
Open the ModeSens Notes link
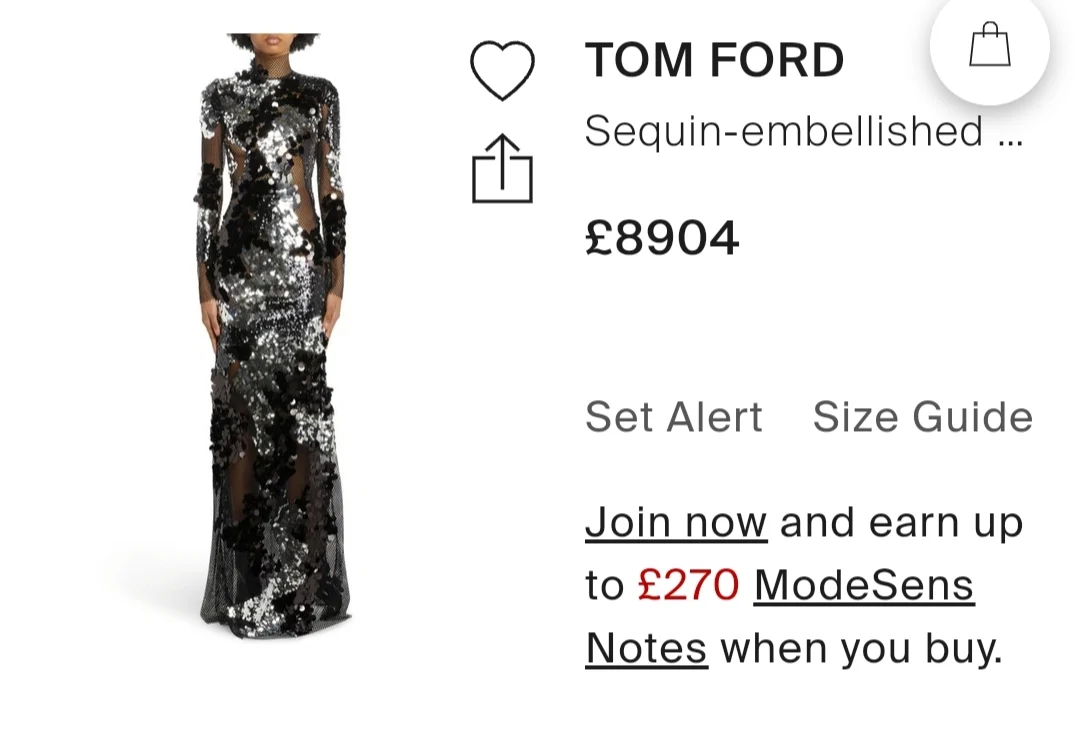[x=863, y=586]
